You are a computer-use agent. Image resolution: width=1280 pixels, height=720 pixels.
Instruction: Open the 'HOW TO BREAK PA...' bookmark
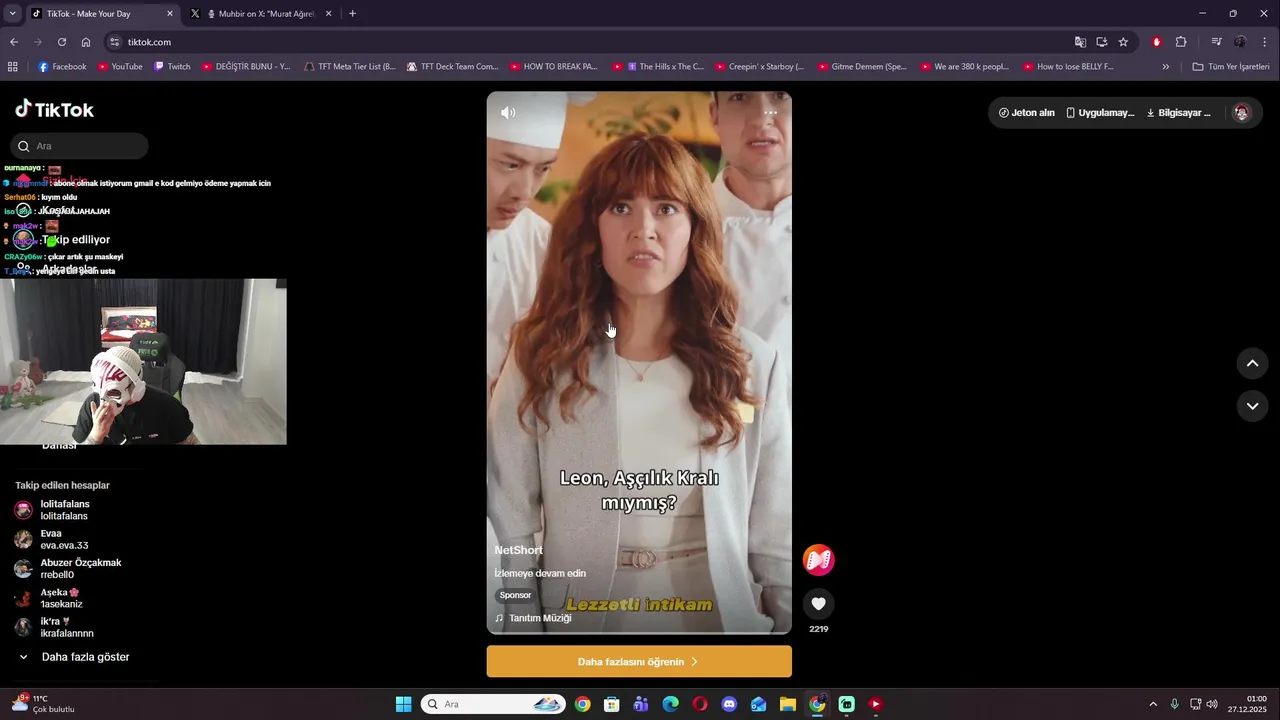tap(553, 67)
